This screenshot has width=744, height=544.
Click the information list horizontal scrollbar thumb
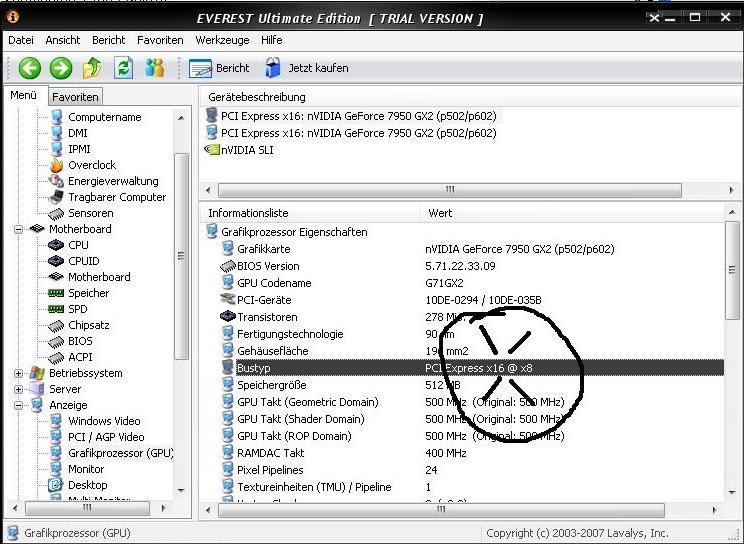[441, 510]
